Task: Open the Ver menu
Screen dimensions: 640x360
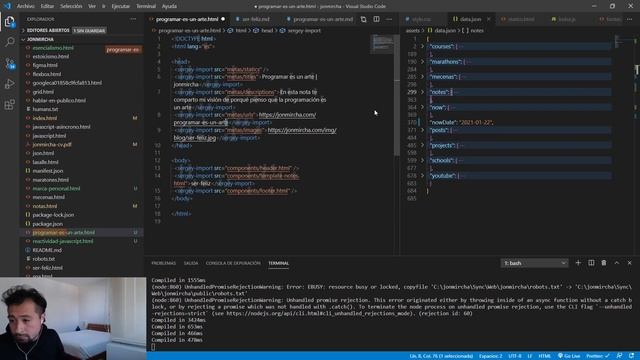Action: pos(92,6)
